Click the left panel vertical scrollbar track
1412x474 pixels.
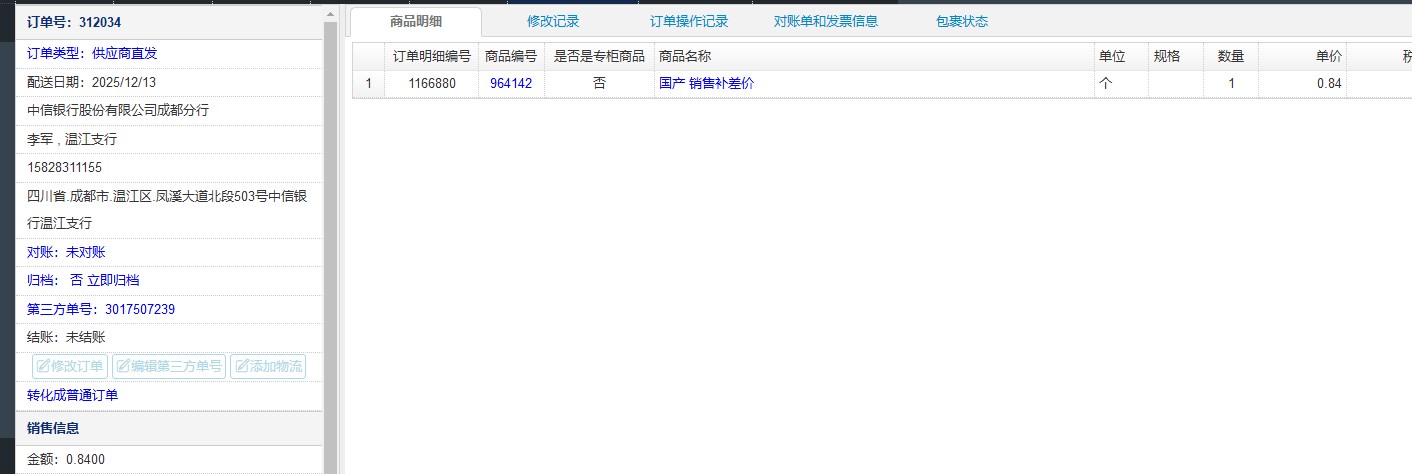point(331,250)
